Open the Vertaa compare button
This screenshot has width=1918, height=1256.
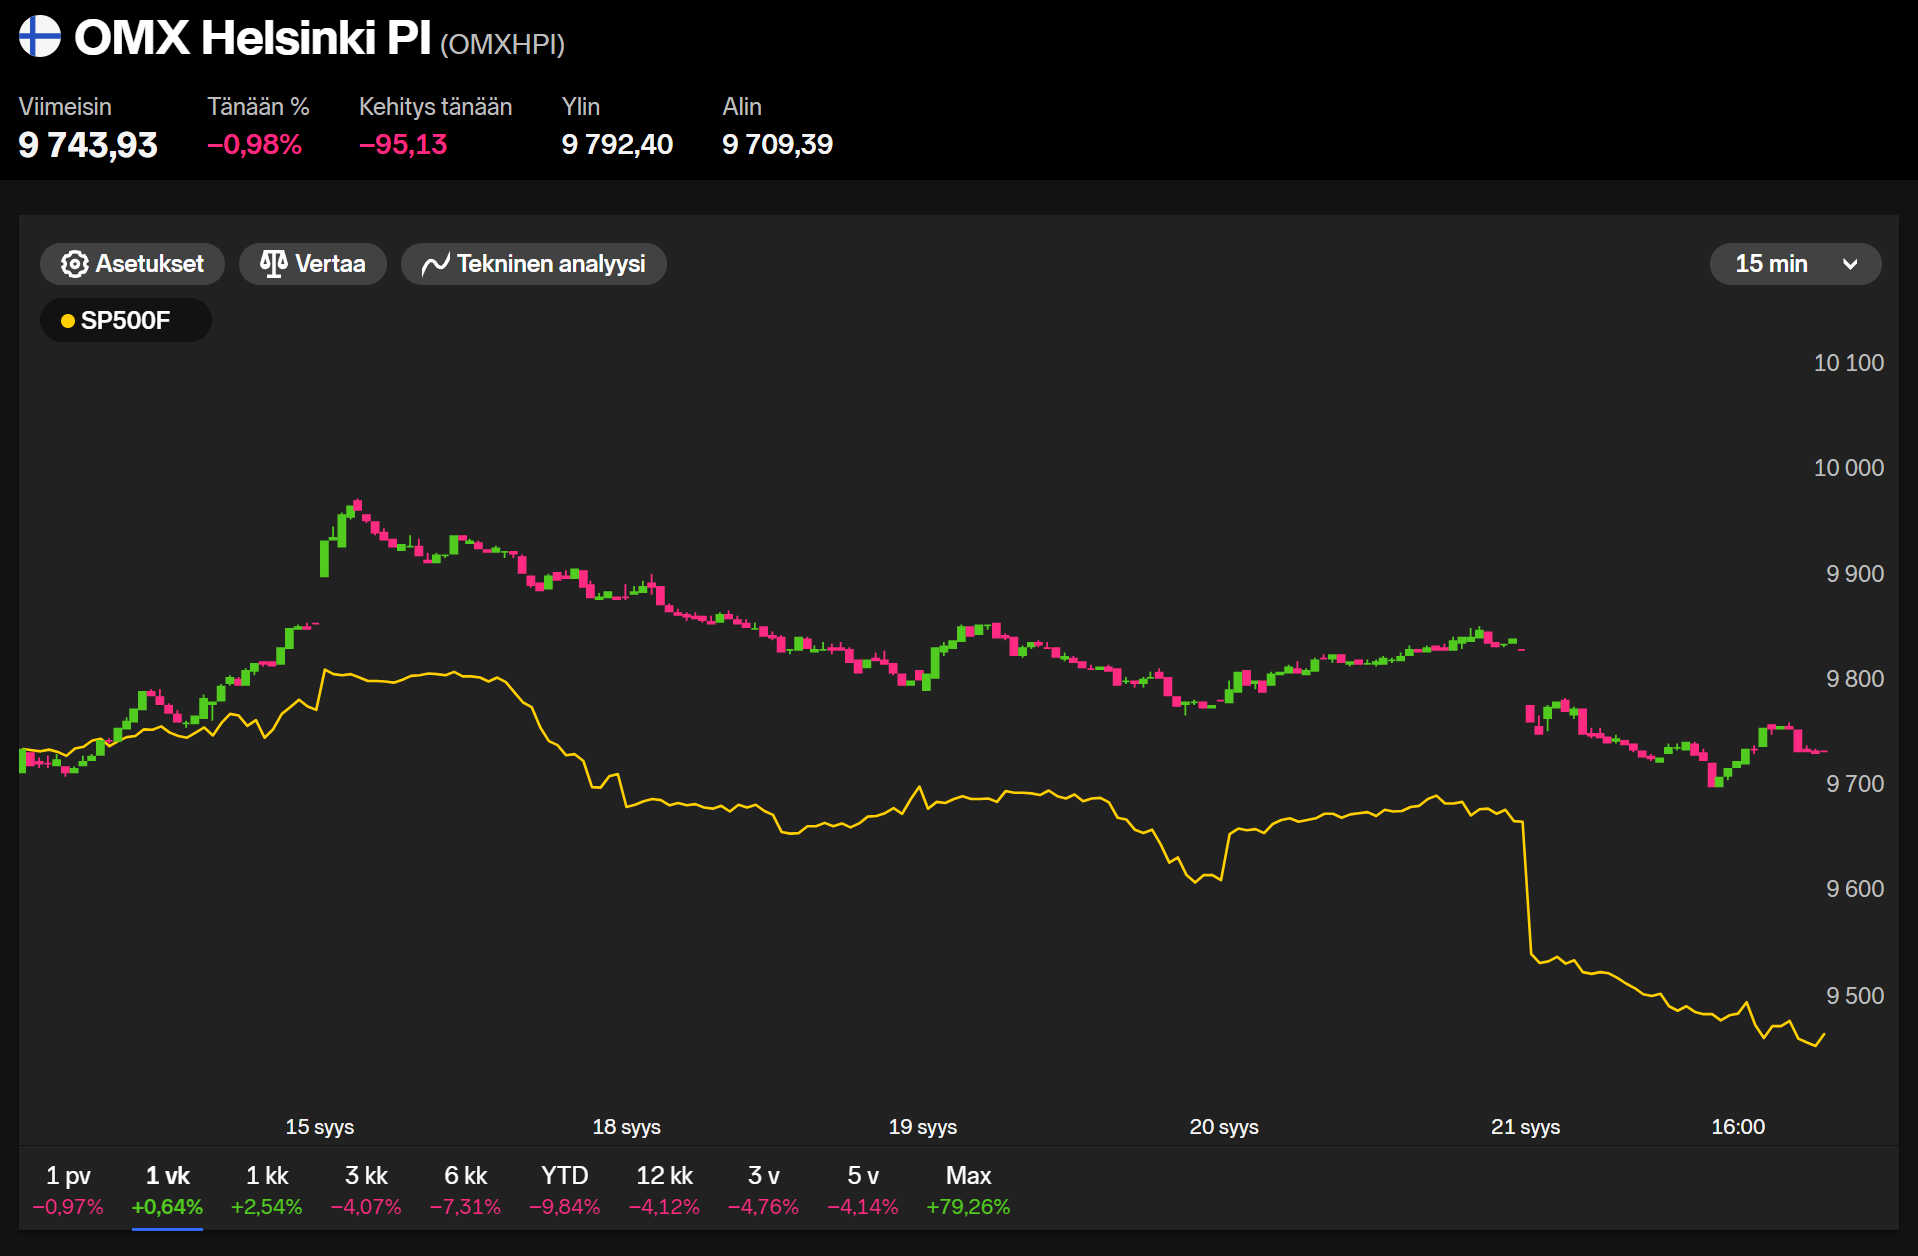(312, 264)
